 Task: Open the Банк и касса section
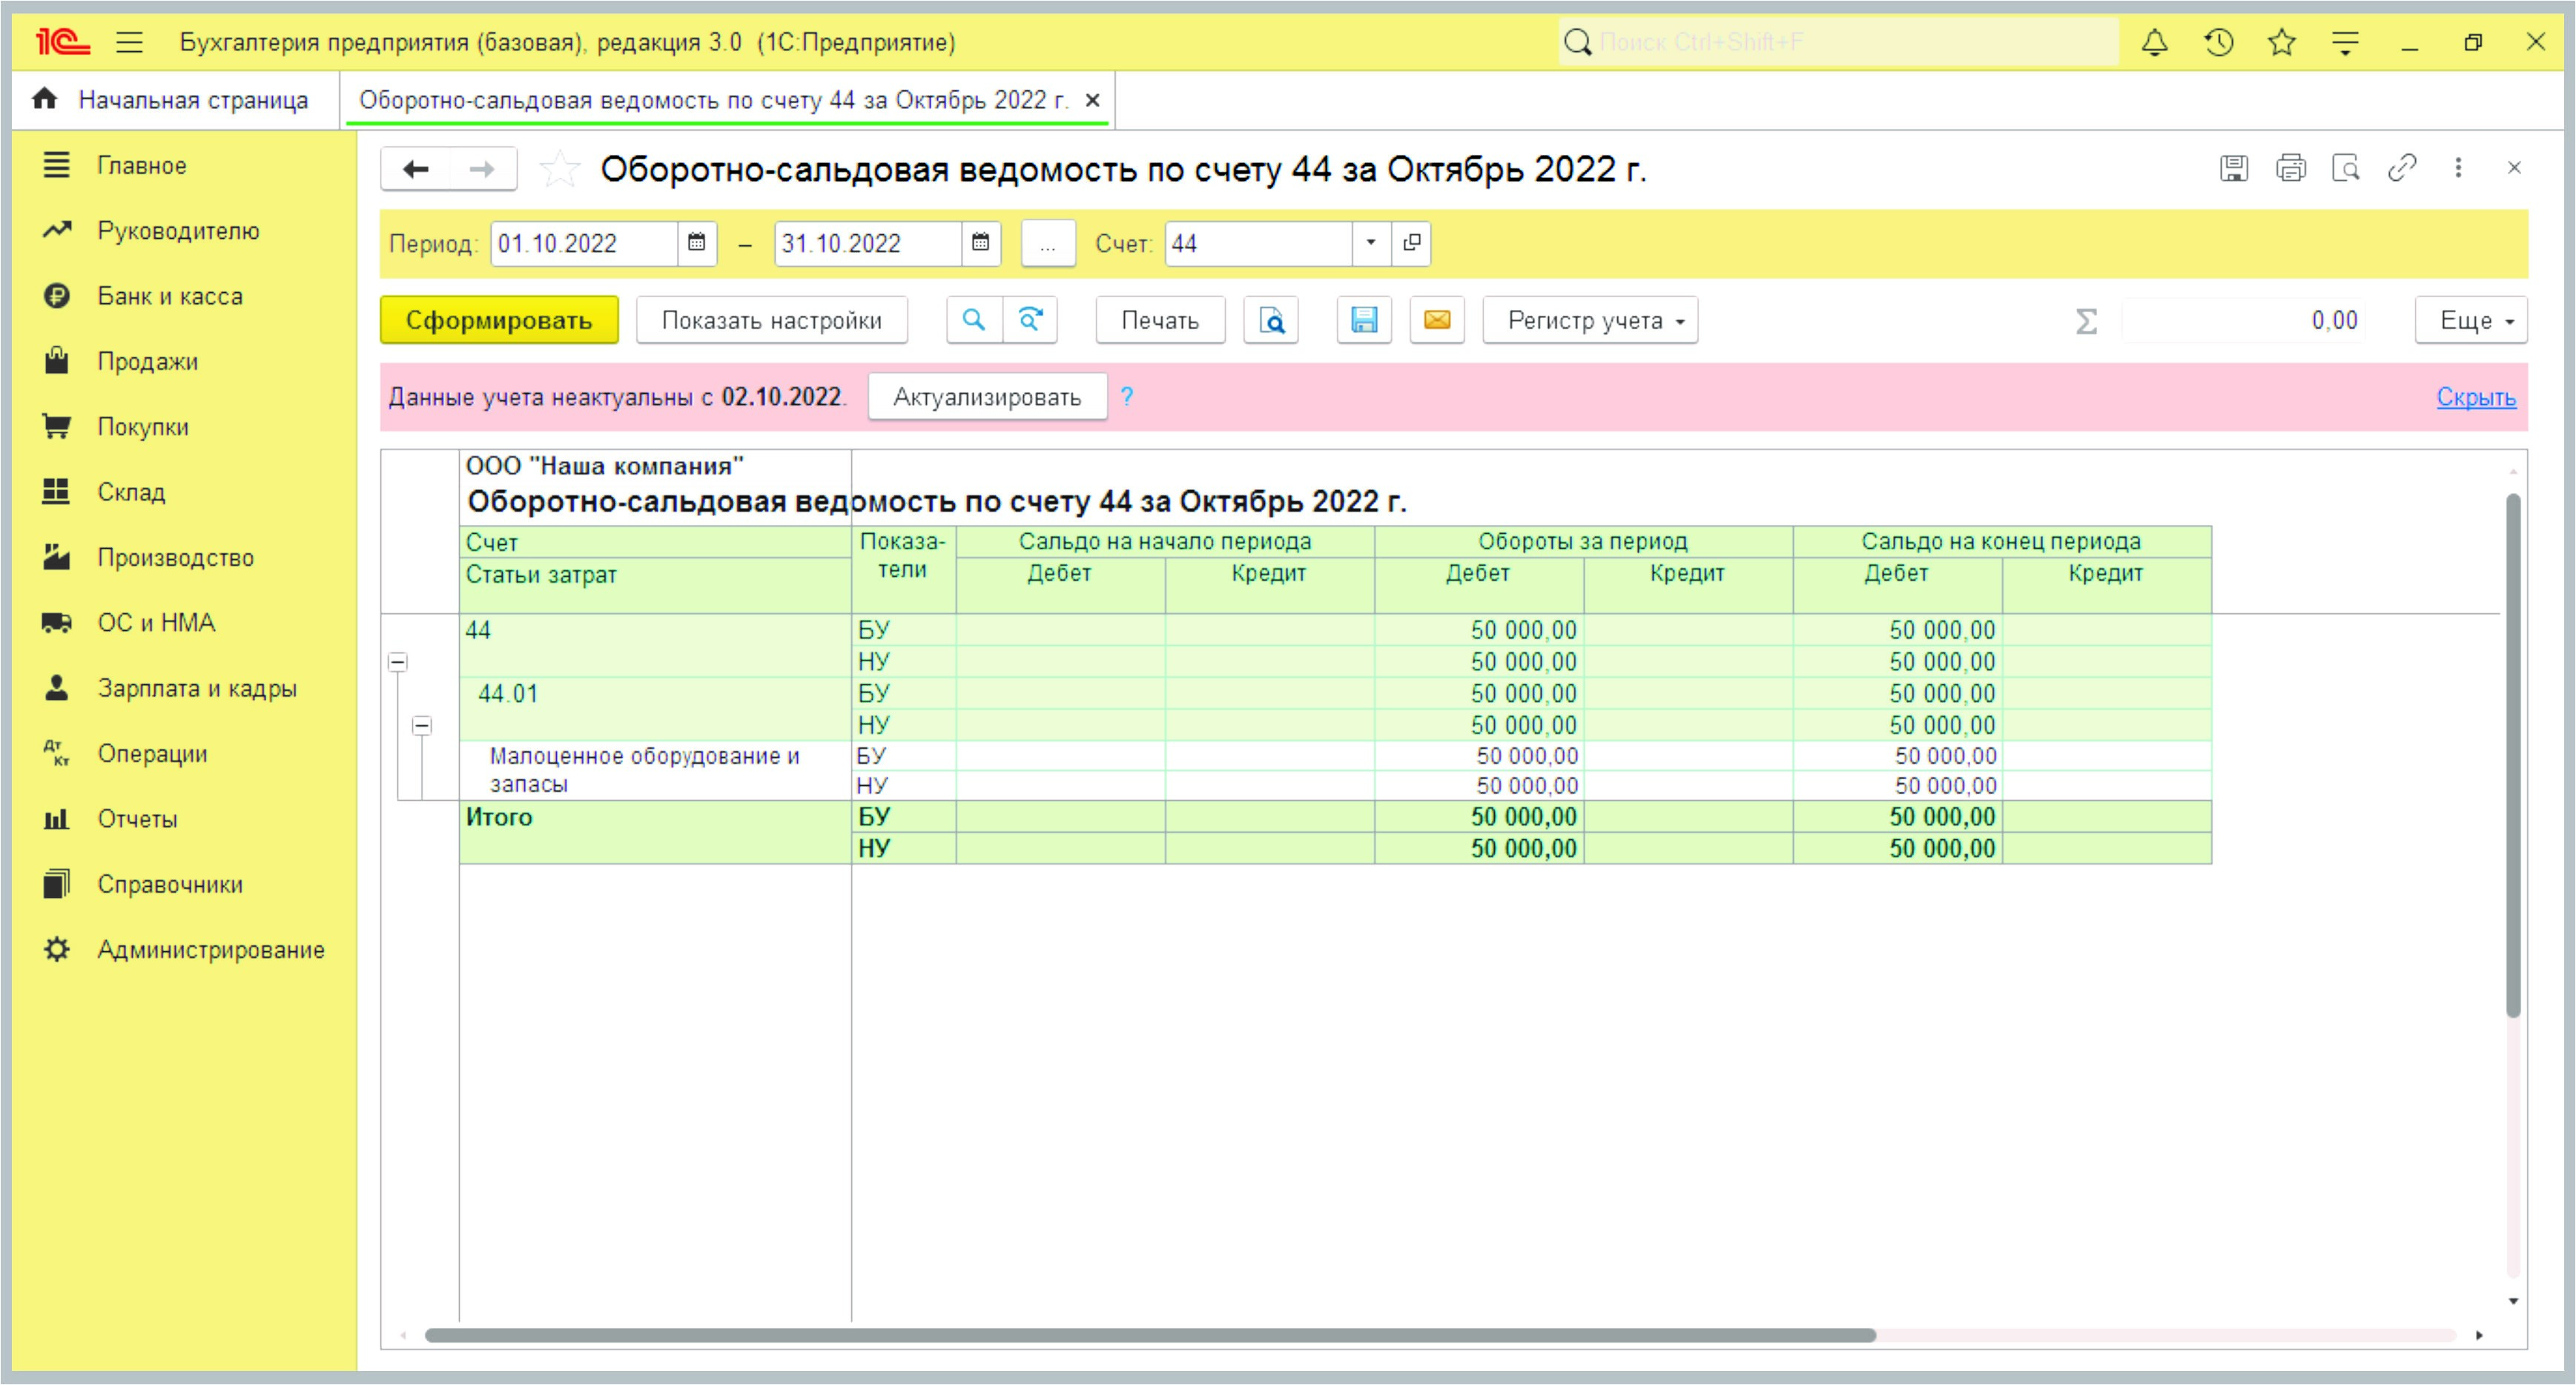point(169,296)
